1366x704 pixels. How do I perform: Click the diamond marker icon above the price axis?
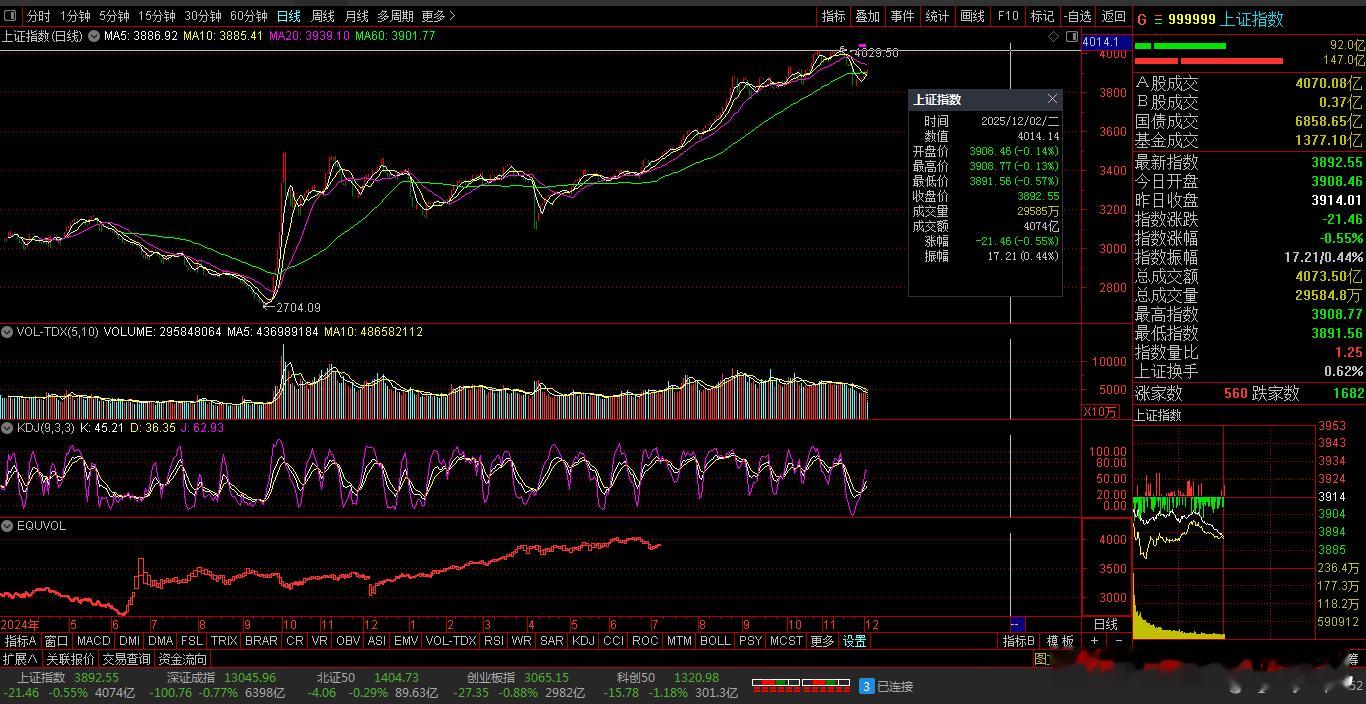point(1053,36)
